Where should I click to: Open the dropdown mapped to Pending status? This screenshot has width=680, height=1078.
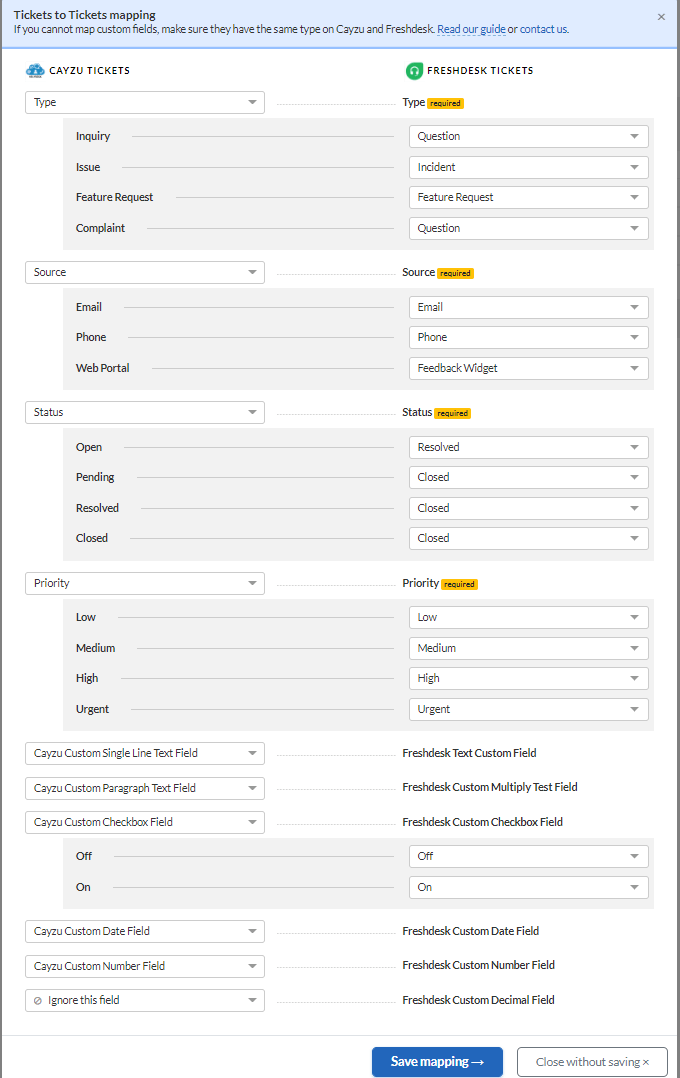(x=529, y=477)
